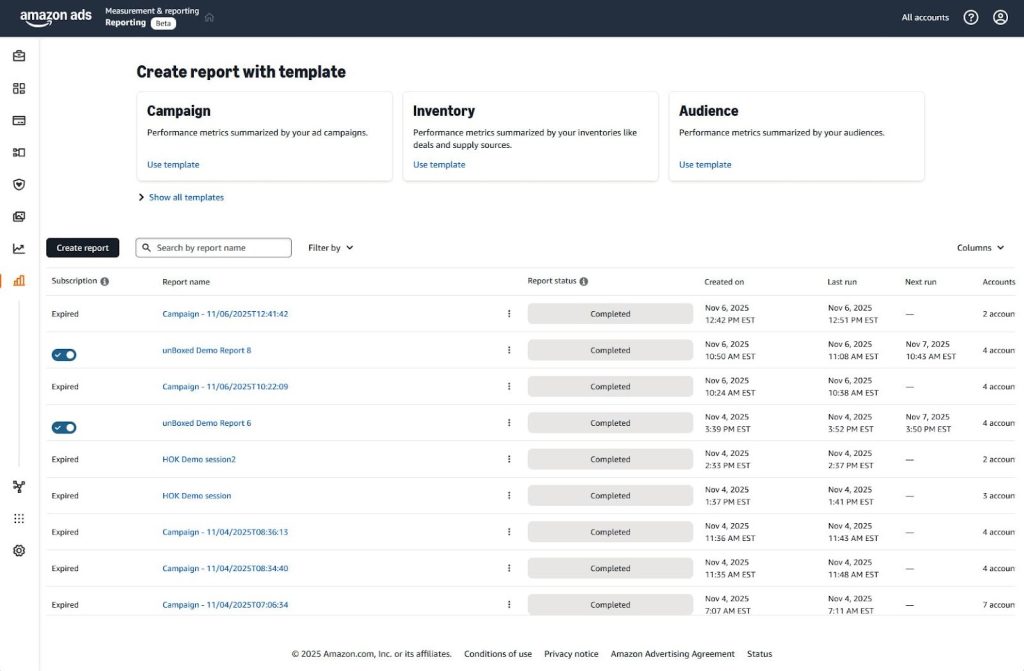
Task: Open the more options menu for unBoxed Demo Report 6
Action: 509,423
